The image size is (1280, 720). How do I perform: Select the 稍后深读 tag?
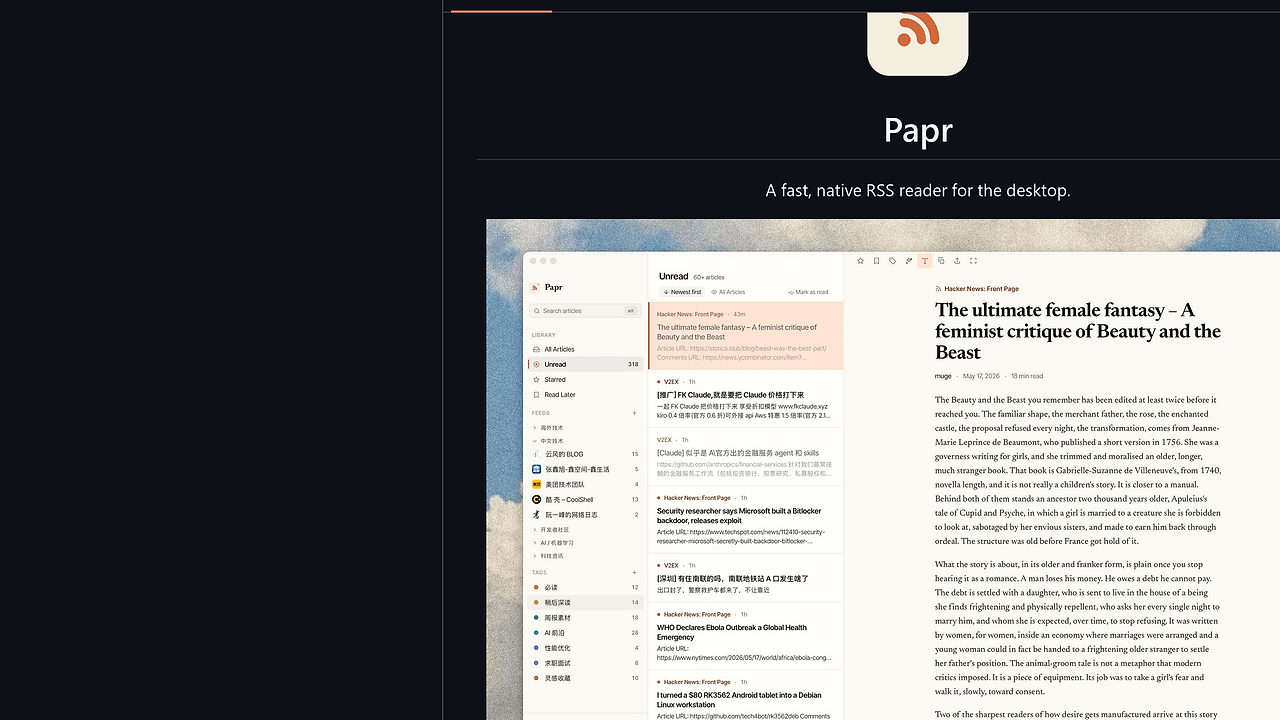[x=585, y=603]
